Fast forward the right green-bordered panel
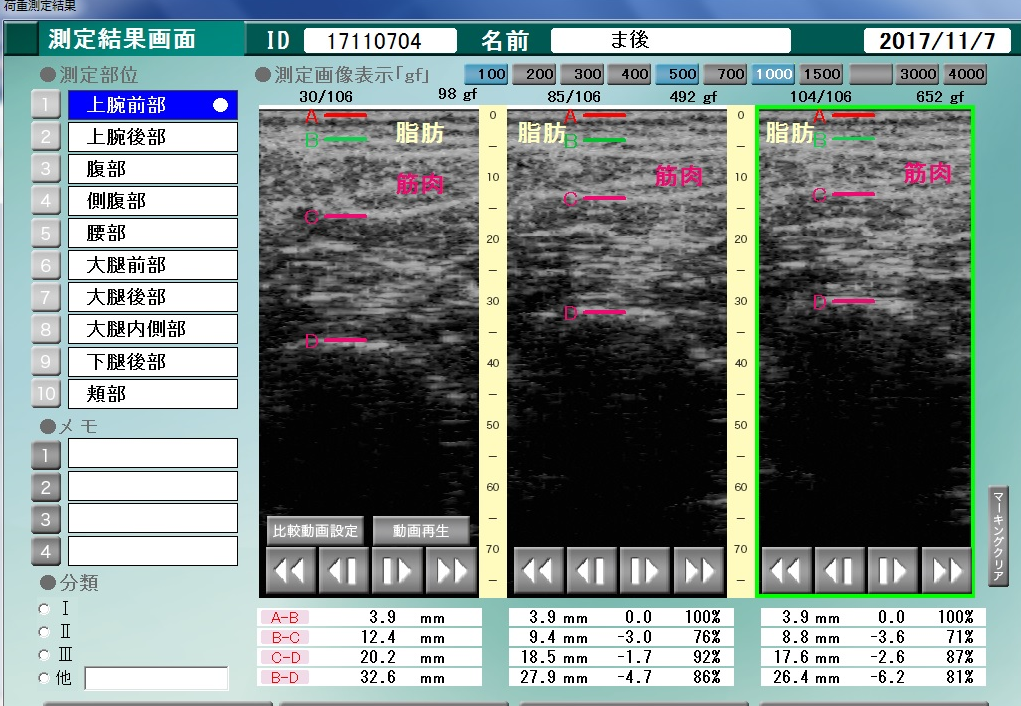The image size is (1021, 706). coord(946,571)
